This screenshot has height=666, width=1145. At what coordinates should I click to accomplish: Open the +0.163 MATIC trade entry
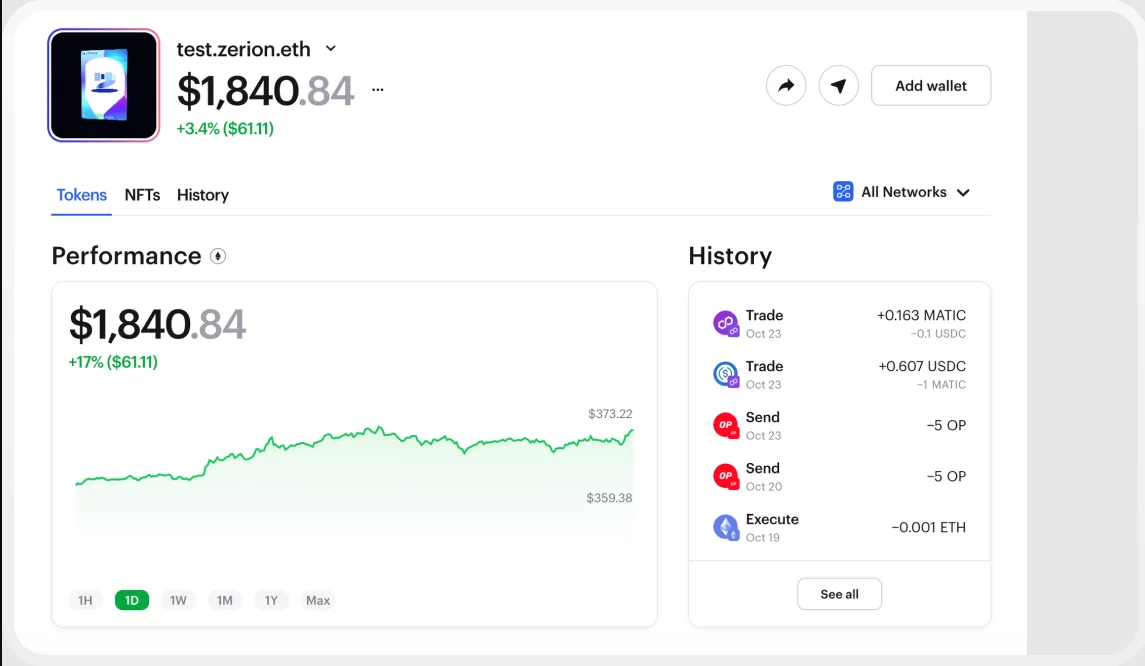click(840, 324)
